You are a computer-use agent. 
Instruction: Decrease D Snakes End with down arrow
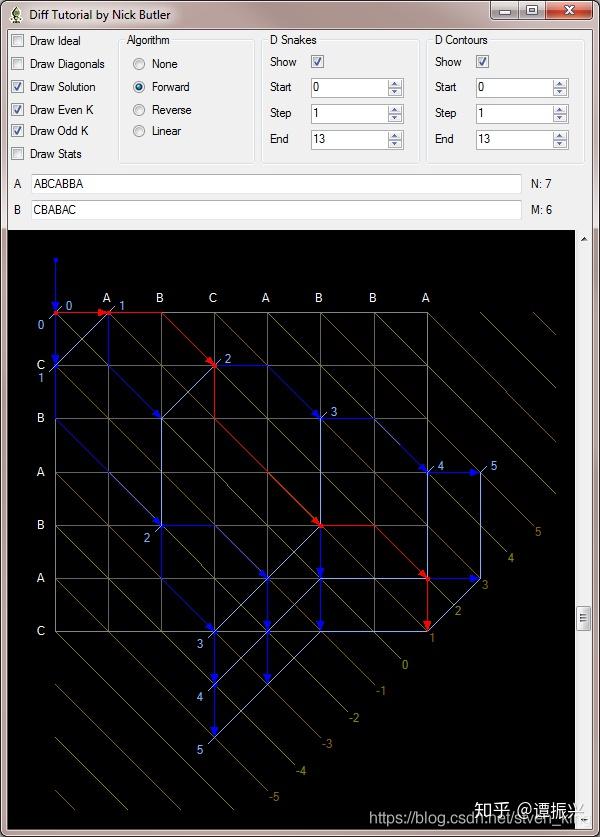[x=395, y=144]
